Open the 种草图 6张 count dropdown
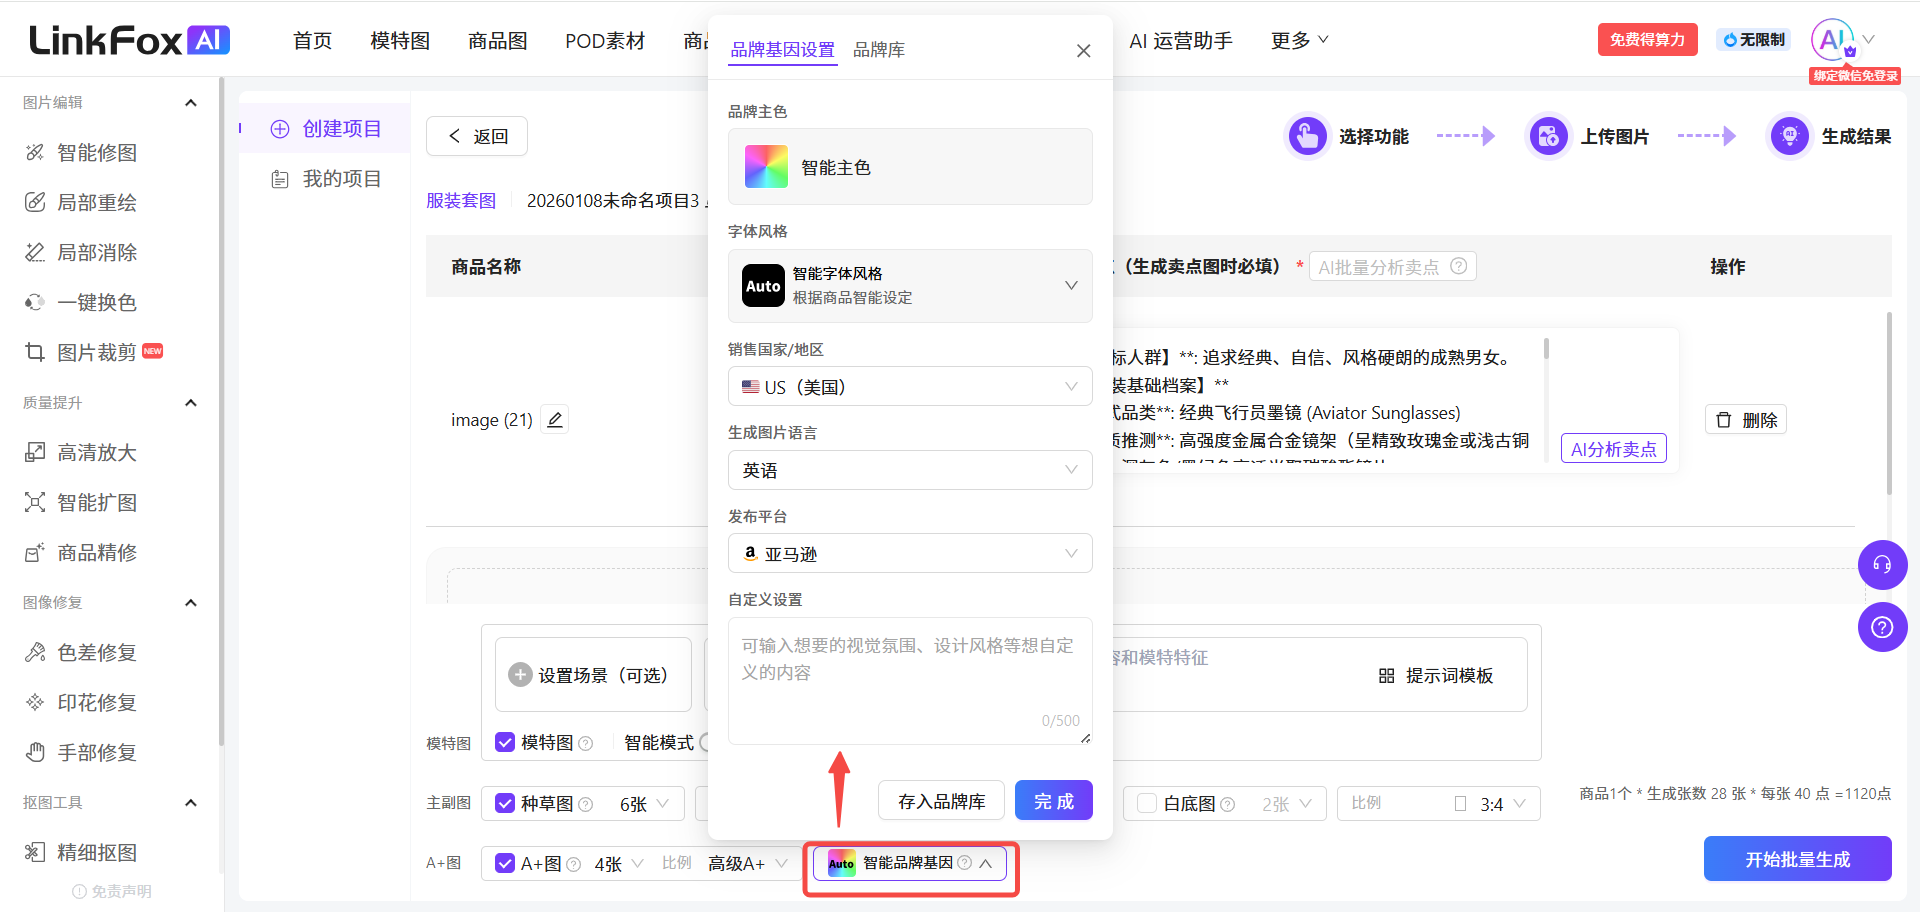 (x=645, y=804)
